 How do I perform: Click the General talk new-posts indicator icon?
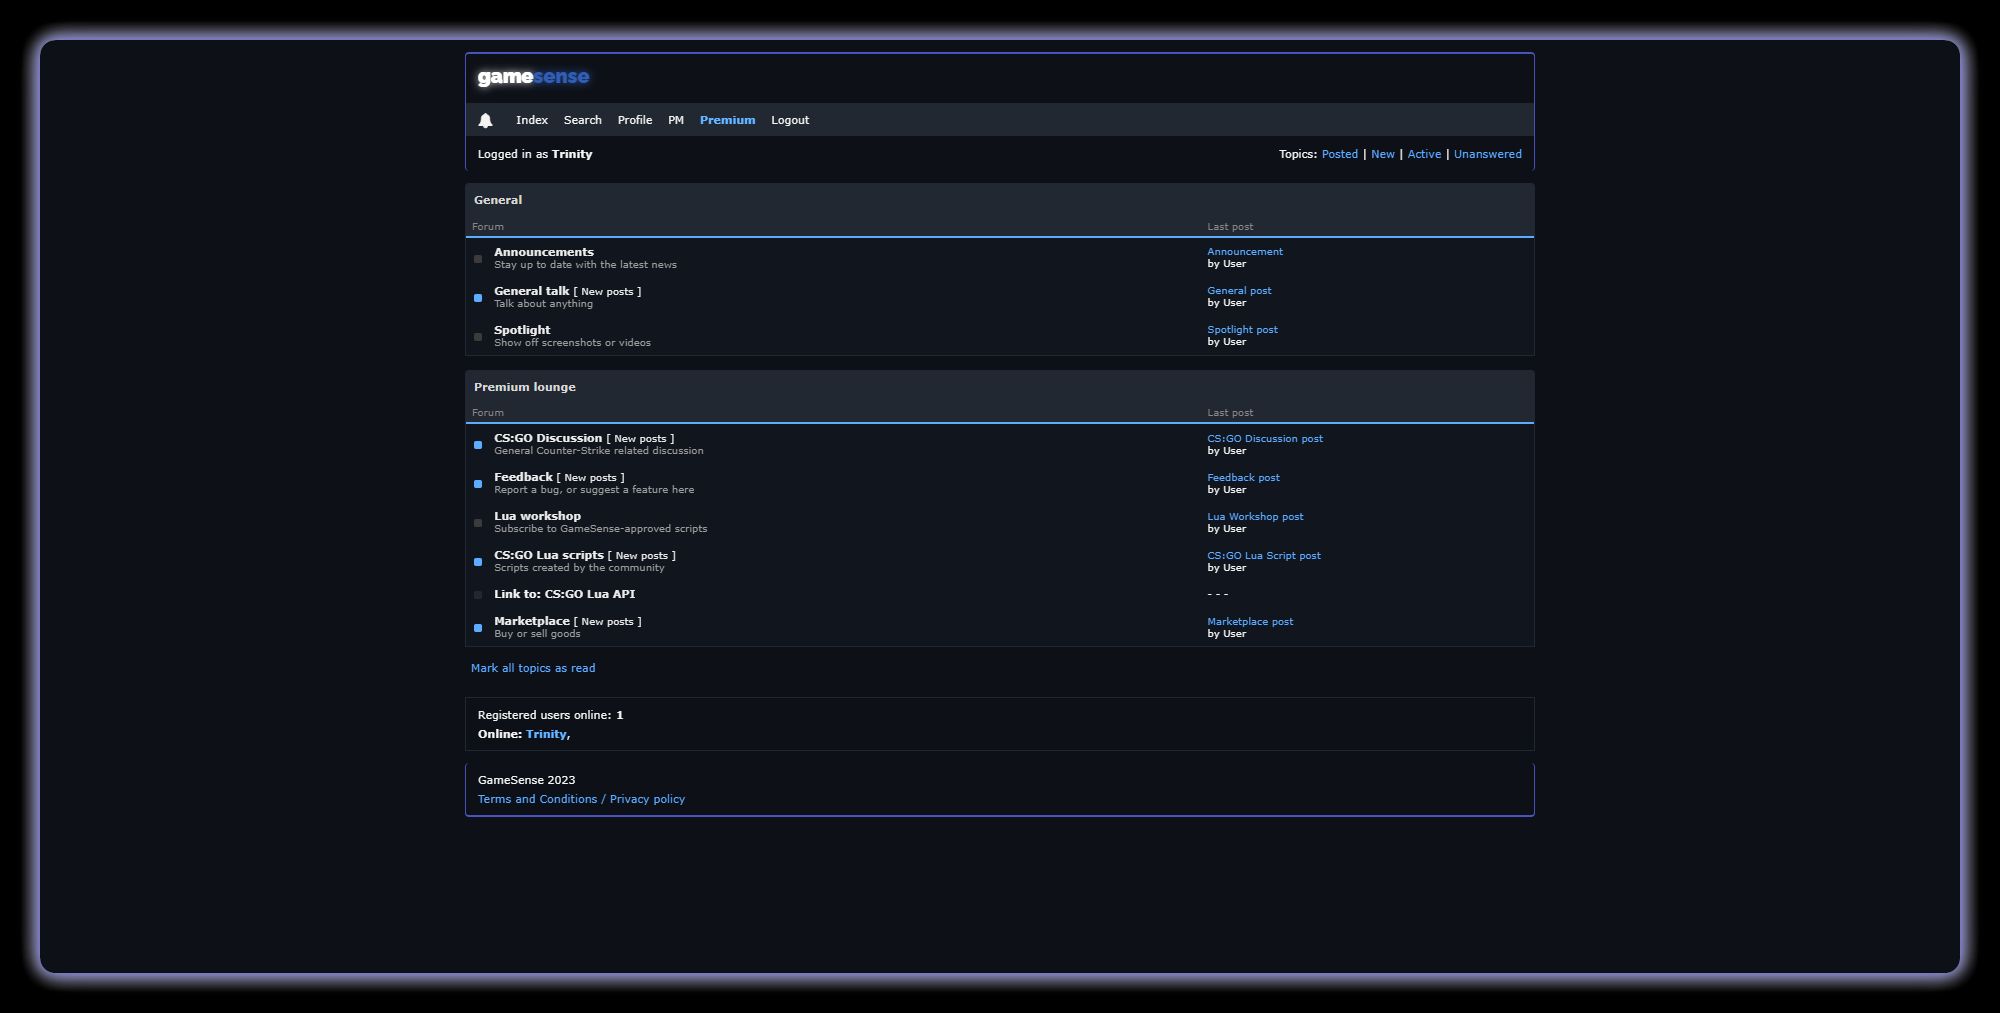(478, 298)
